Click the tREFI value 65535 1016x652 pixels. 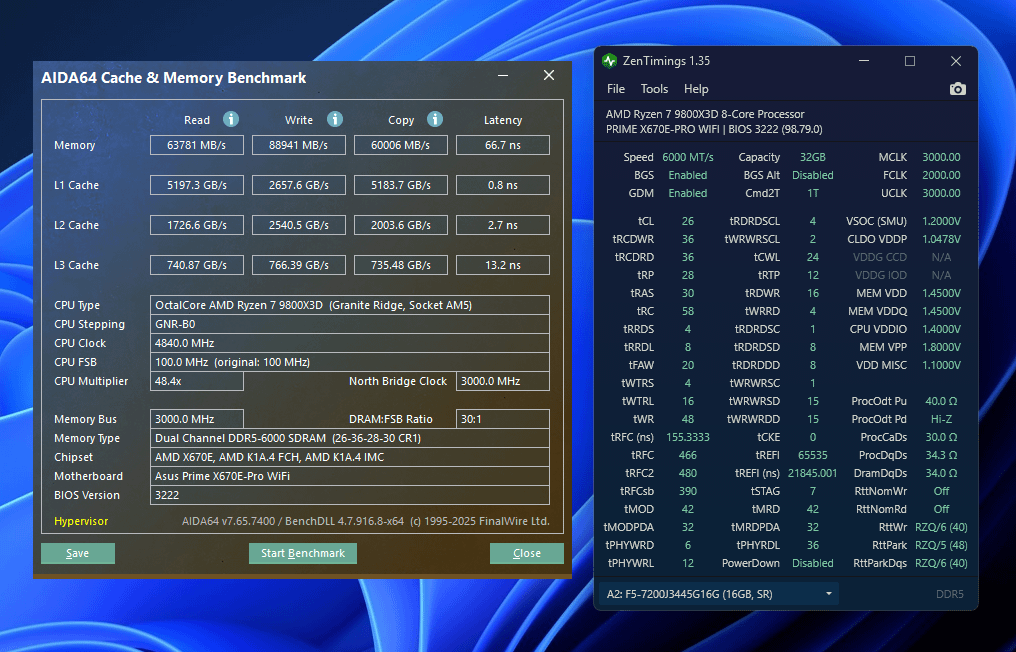(x=813, y=455)
